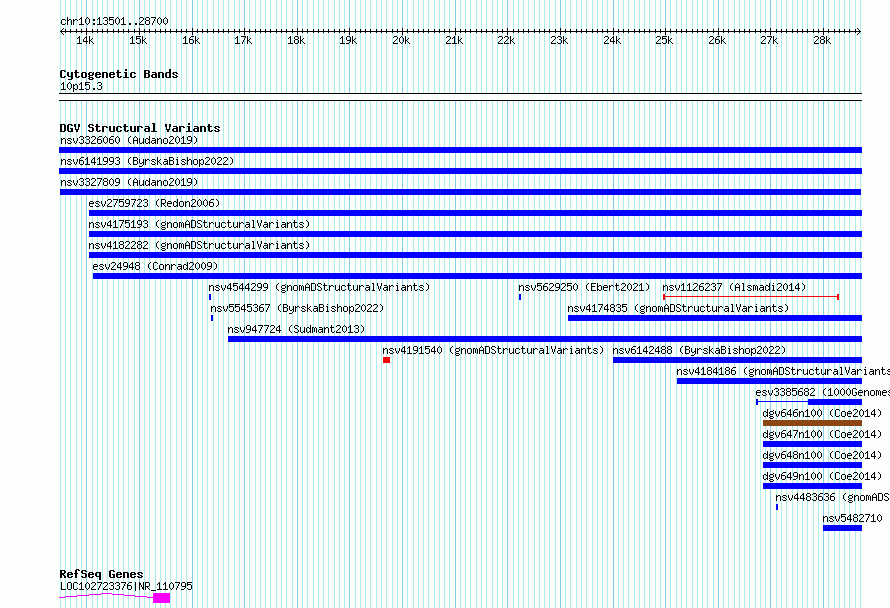Click the nsv947724 (Sudmant2013) label

(296, 329)
